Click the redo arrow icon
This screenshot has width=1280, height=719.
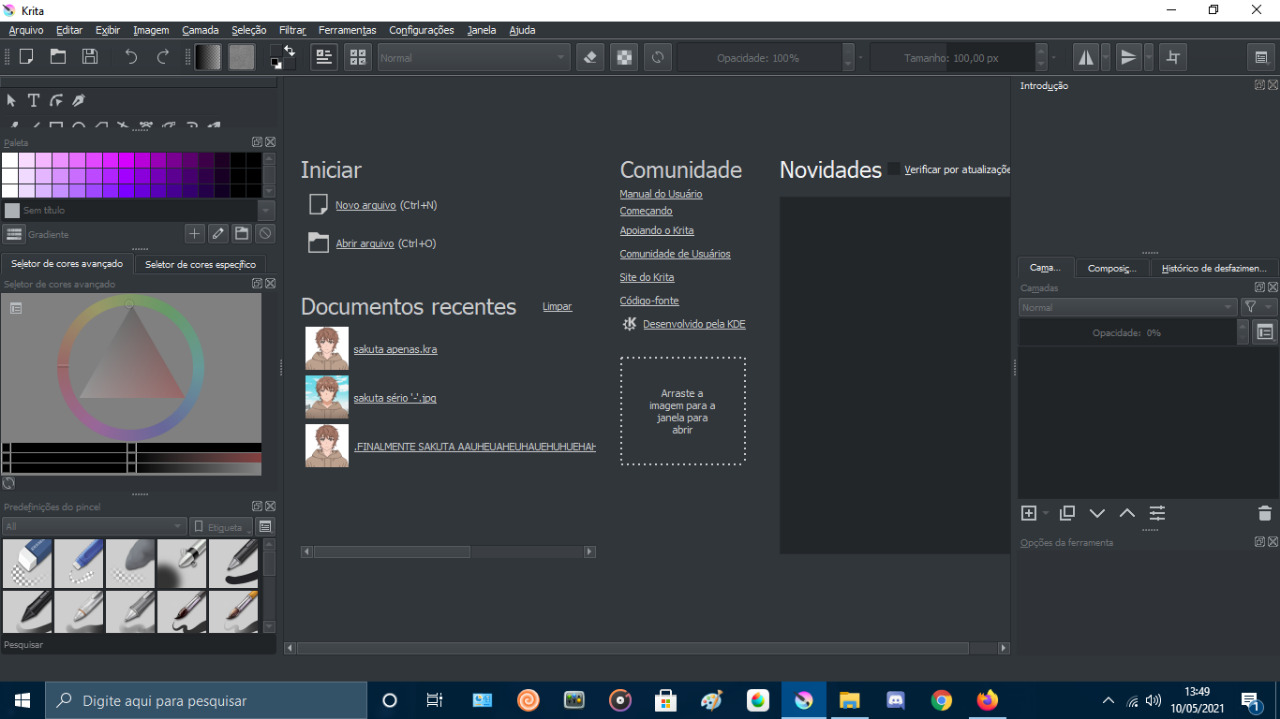click(163, 57)
